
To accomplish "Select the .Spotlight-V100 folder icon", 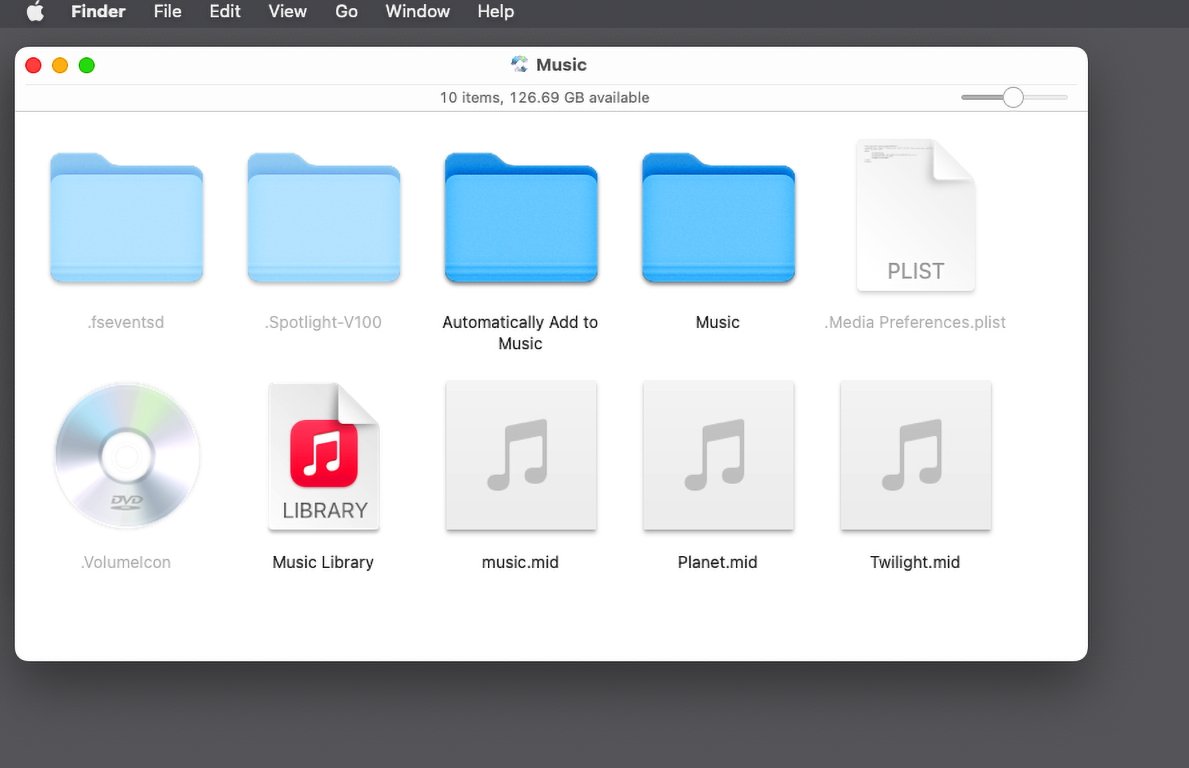I will coord(323,218).
